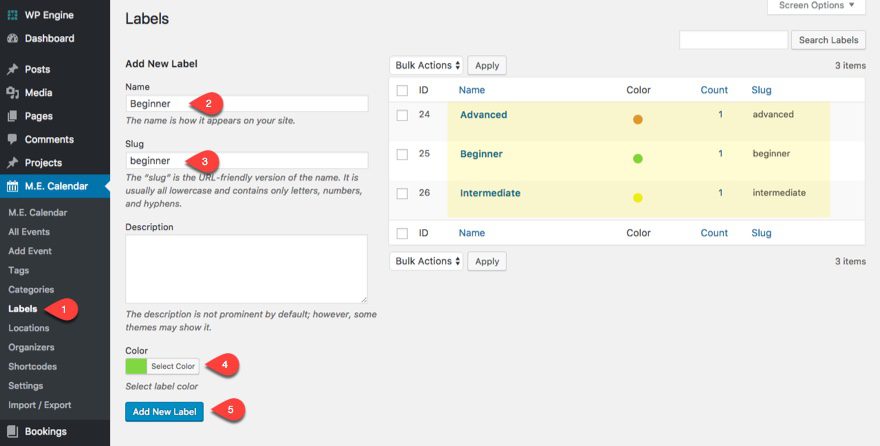Click the green label color swatch
880x446 pixels.
point(136,366)
